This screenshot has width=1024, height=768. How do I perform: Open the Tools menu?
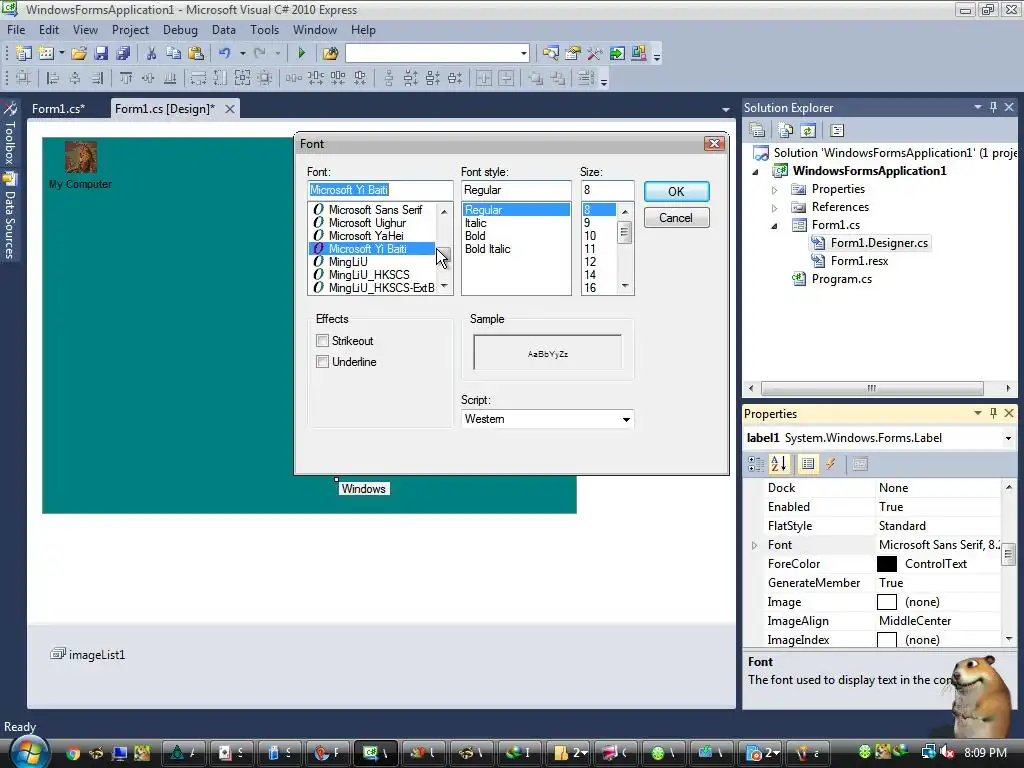click(264, 30)
